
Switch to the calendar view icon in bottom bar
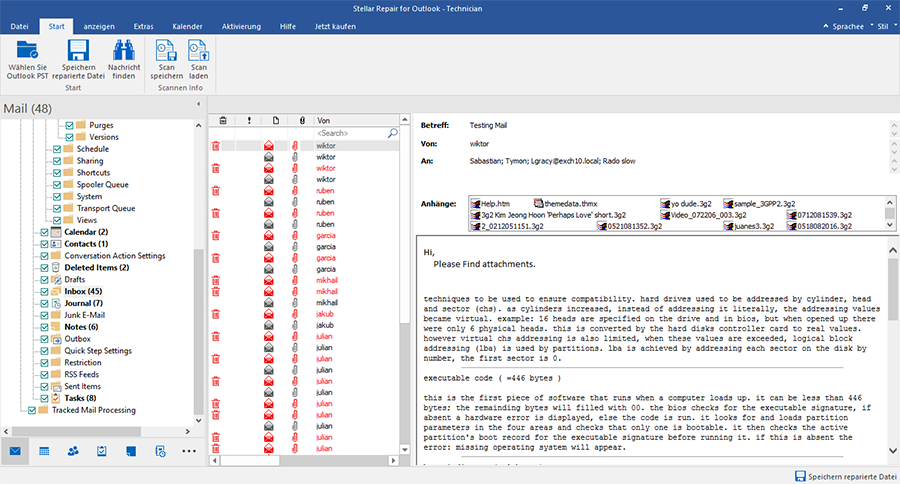point(45,451)
